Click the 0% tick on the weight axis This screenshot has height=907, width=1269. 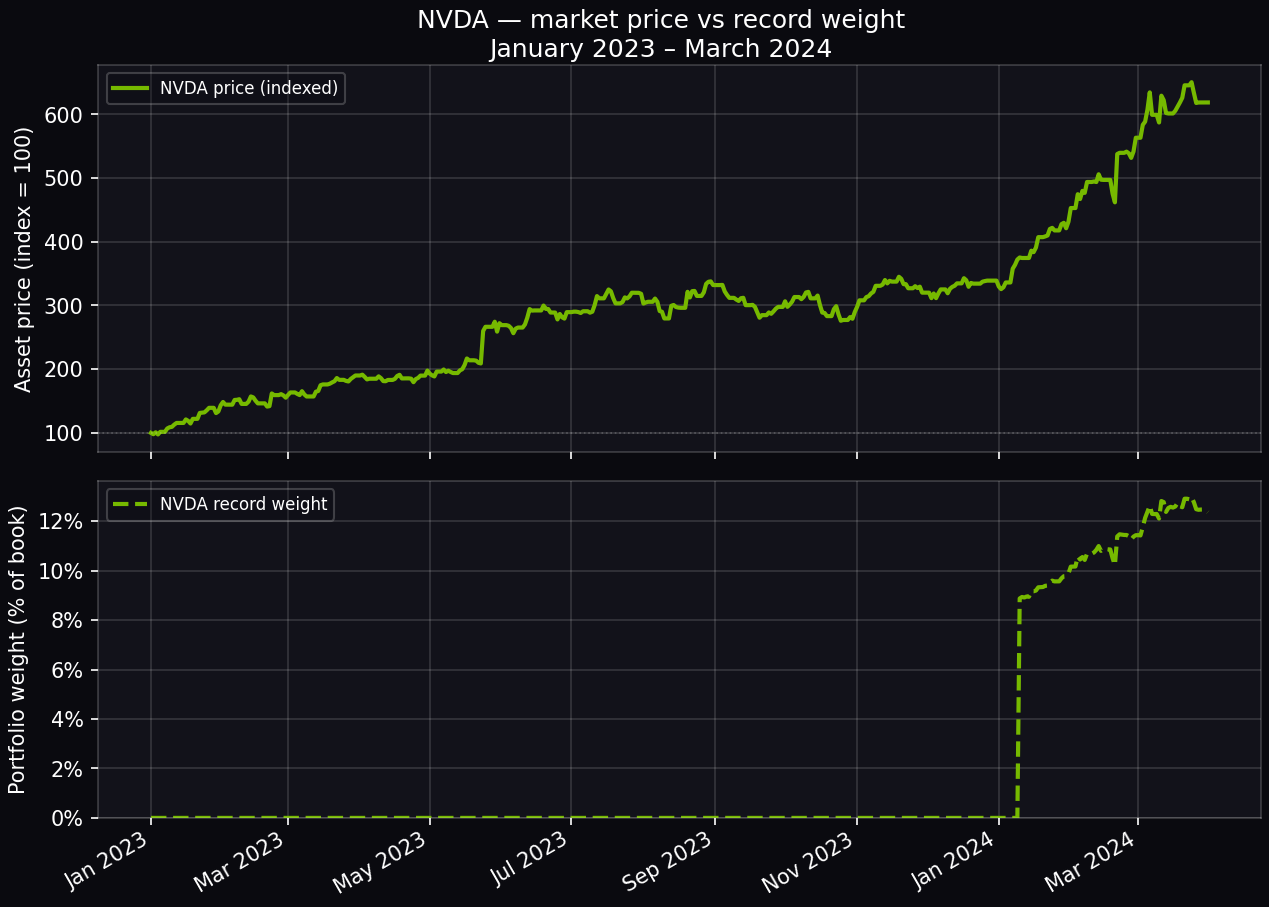(69, 818)
